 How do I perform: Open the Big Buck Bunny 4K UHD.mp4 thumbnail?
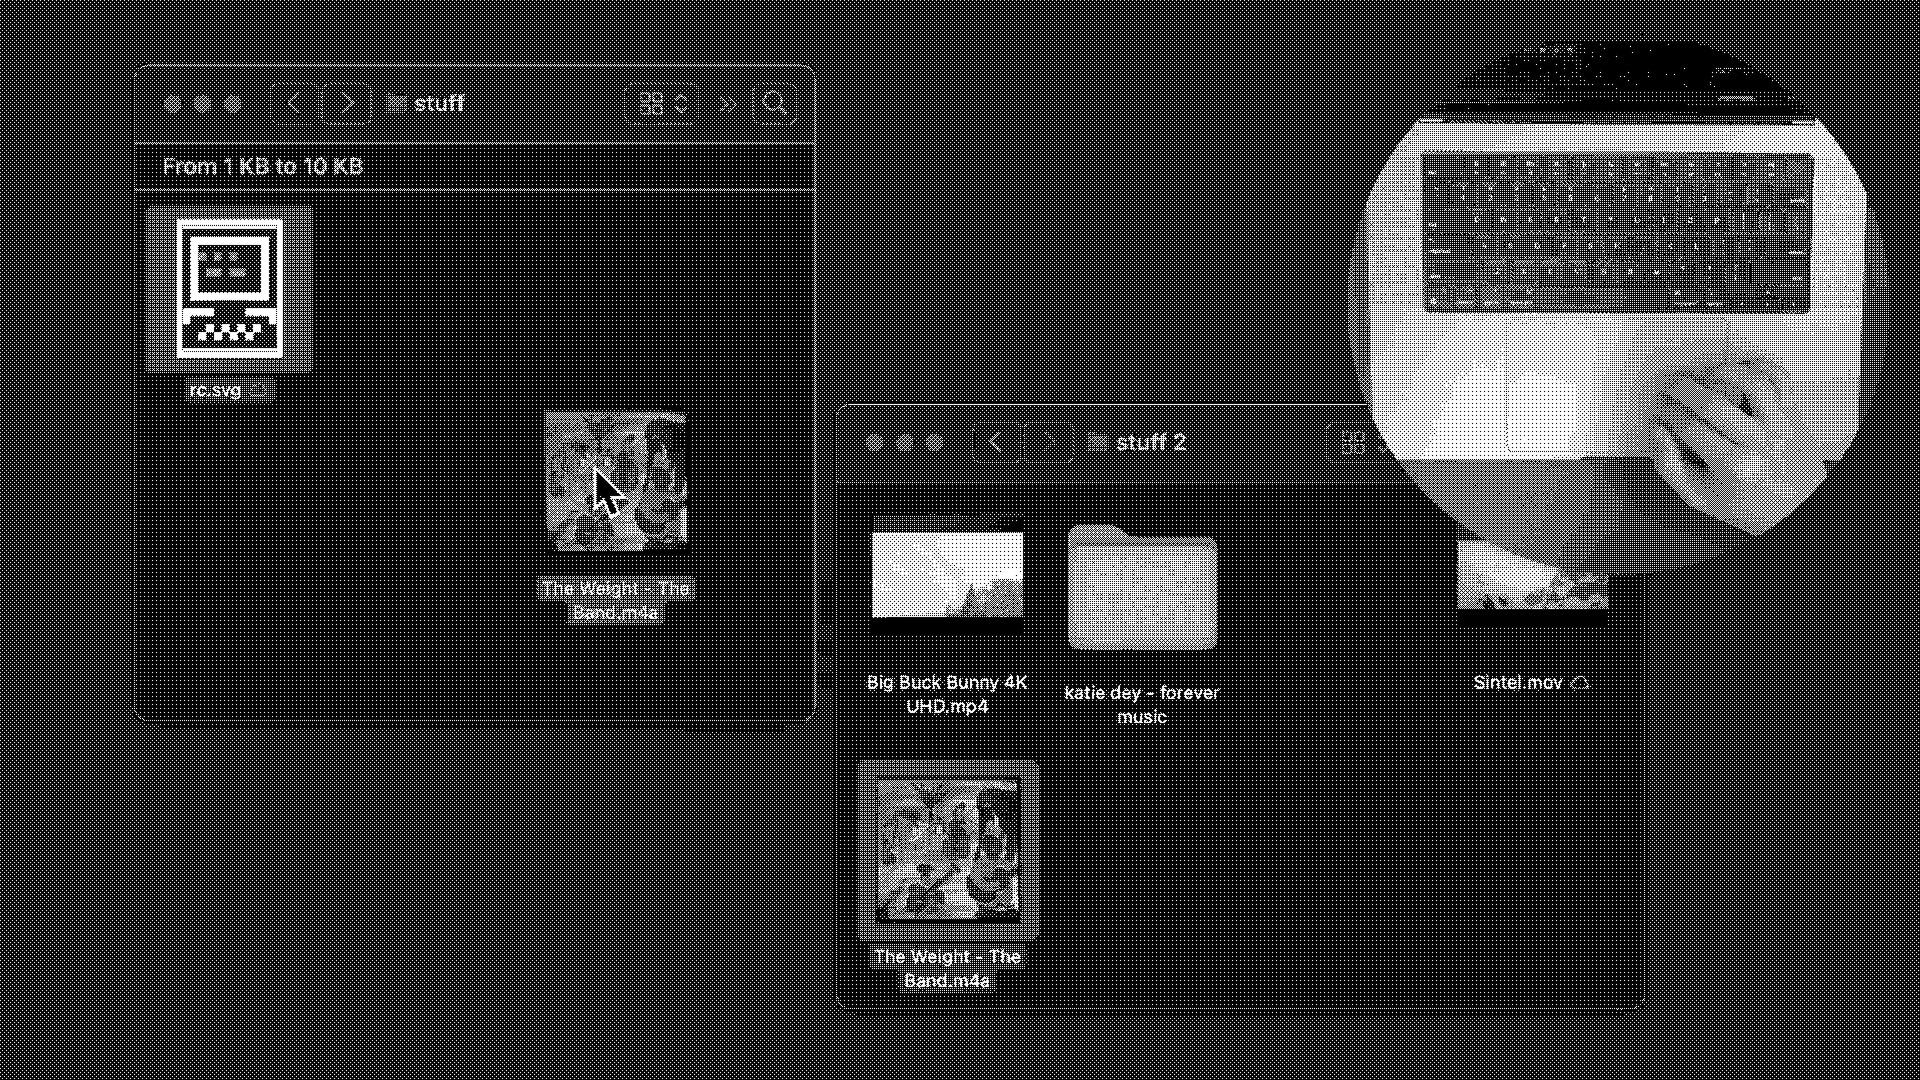[946, 575]
